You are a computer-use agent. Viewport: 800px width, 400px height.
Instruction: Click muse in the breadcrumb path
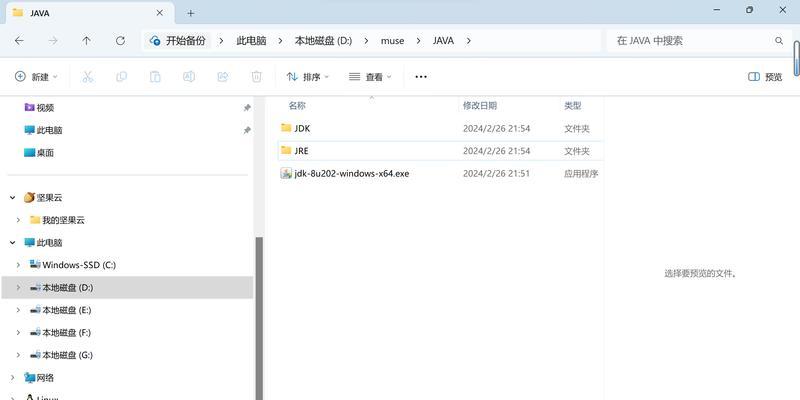click(x=392, y=41)
